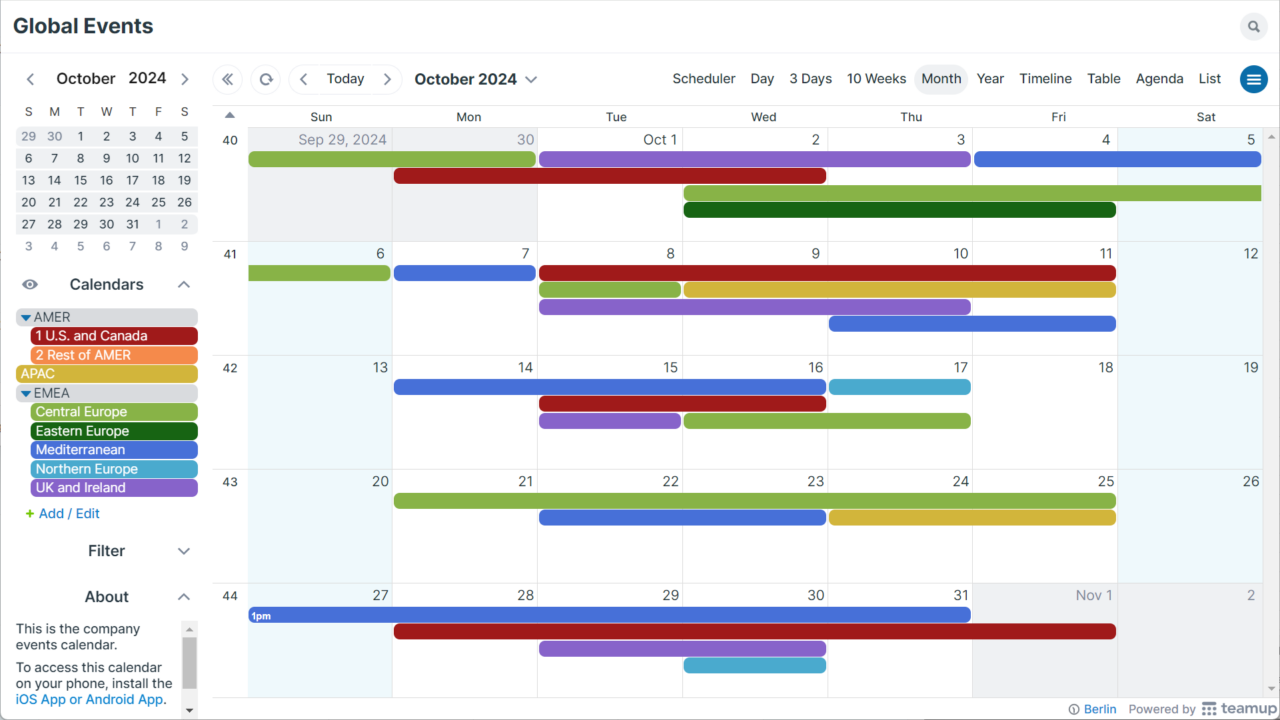Refresh the calendar with the reload icon
1280x720 pixels.
click(x=265, y=79)
